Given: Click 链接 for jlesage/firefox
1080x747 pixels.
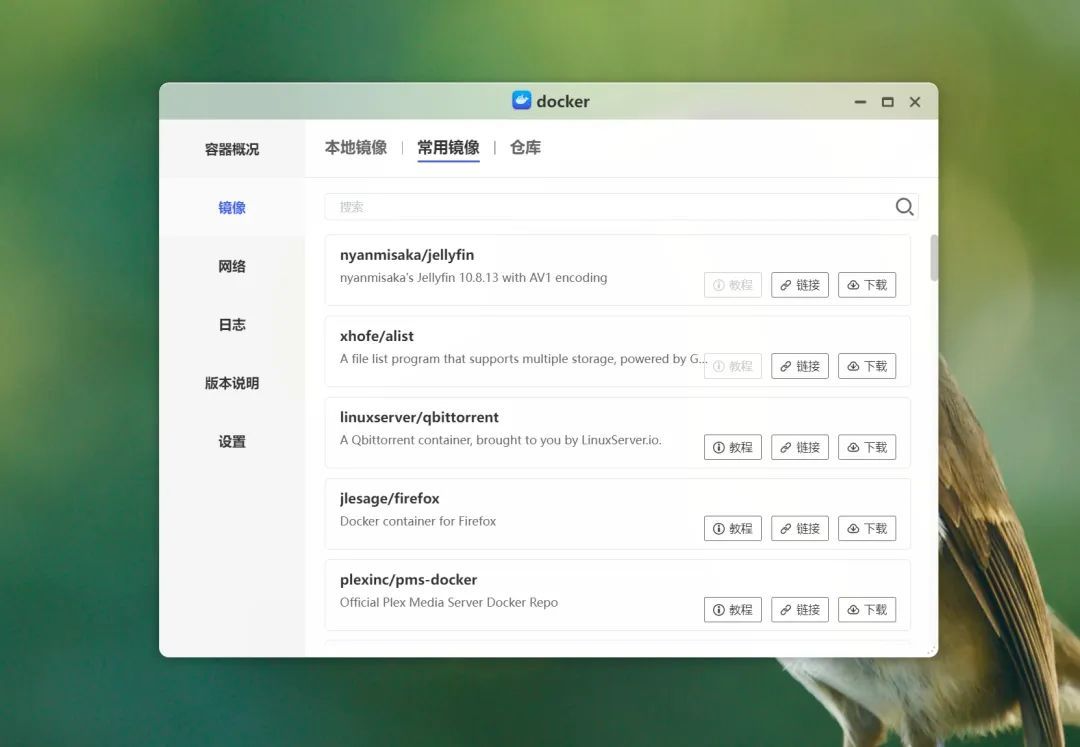Looking at the screenshot, I should tap(800, 529).
